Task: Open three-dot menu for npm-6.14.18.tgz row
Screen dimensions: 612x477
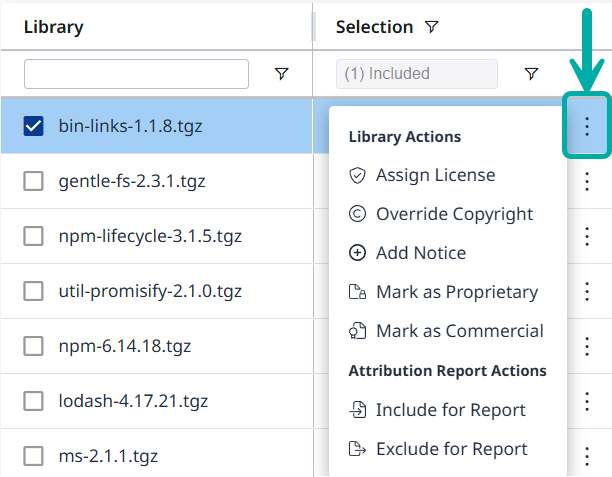Action: point(587,346)
